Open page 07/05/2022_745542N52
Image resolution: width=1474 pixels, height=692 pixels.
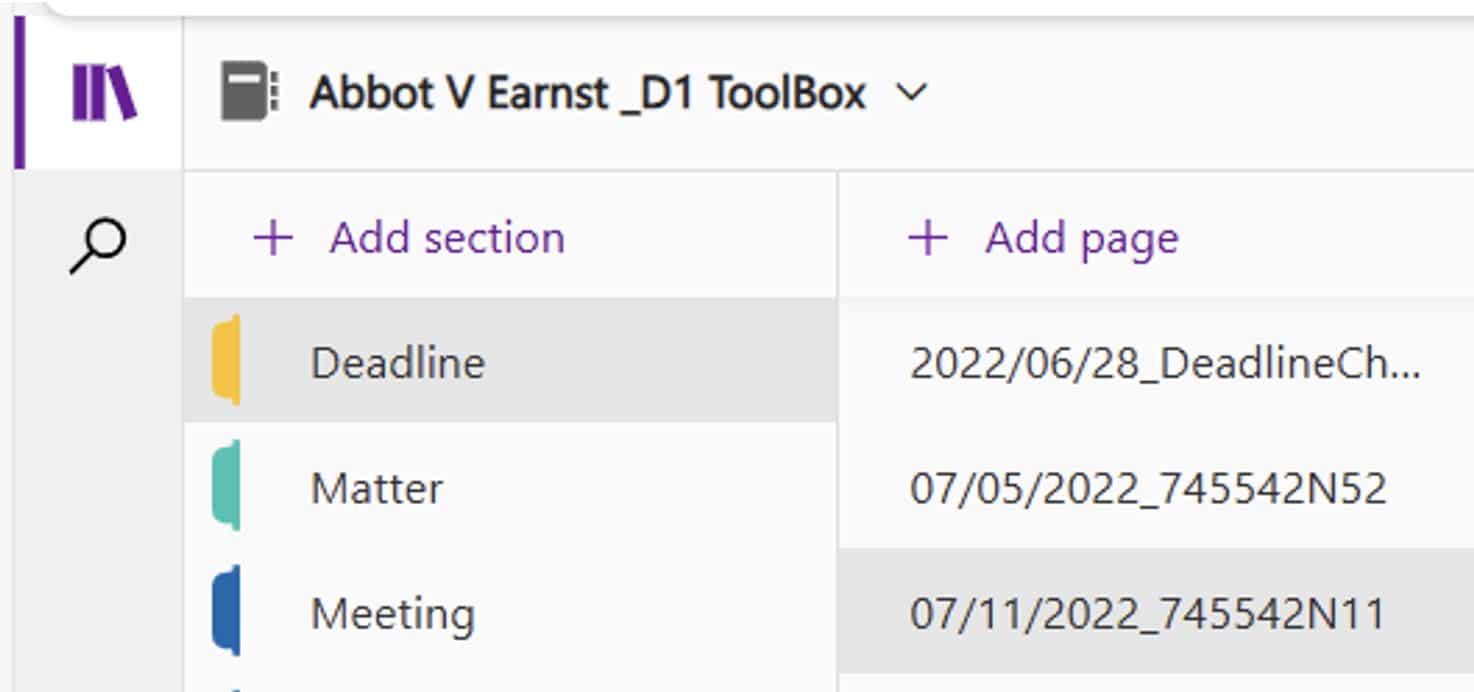(x=1148, y=489)
